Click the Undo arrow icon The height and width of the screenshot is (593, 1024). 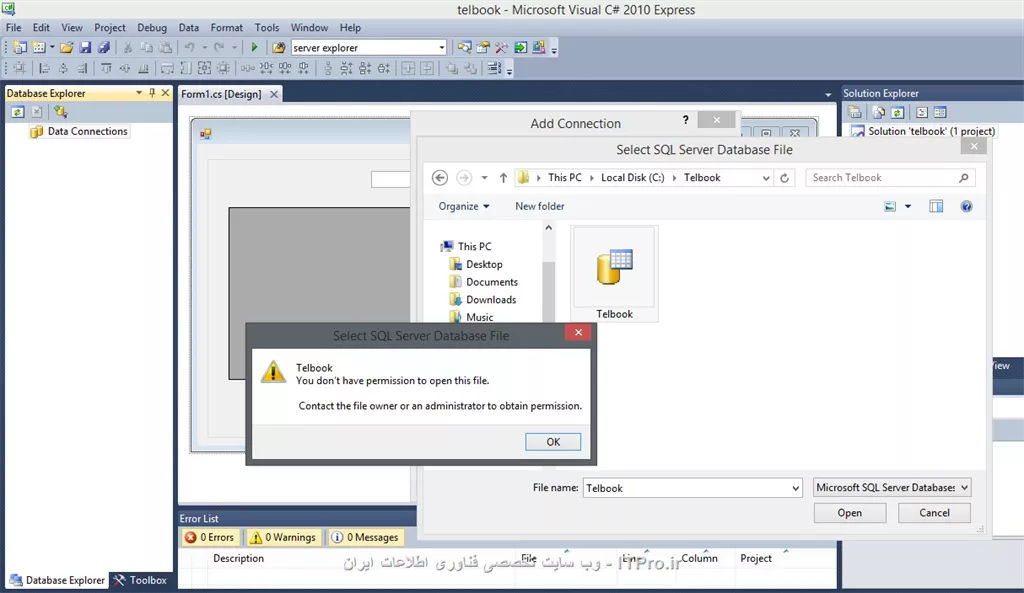(189, 48)
